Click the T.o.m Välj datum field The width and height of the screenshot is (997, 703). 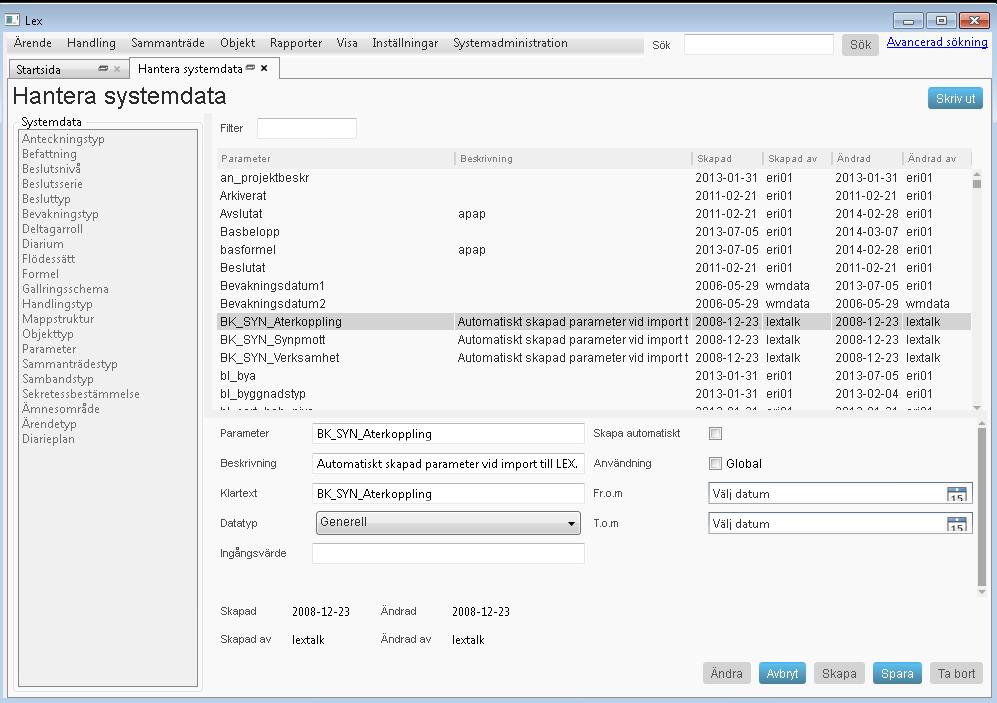(840, 524)
